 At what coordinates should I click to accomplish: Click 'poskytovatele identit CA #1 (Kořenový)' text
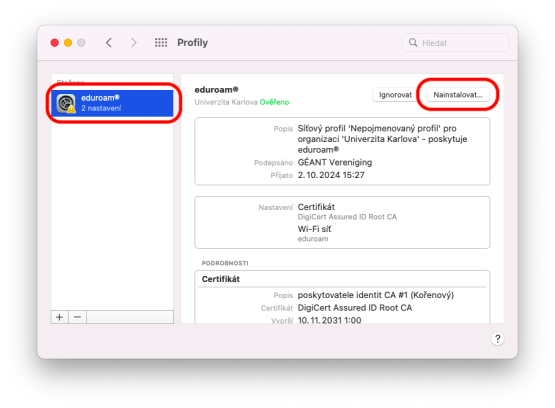click(x=376, y=295)
